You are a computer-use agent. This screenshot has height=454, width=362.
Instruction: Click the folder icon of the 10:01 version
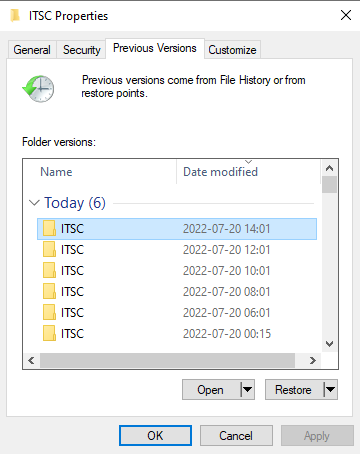point(49,271)
